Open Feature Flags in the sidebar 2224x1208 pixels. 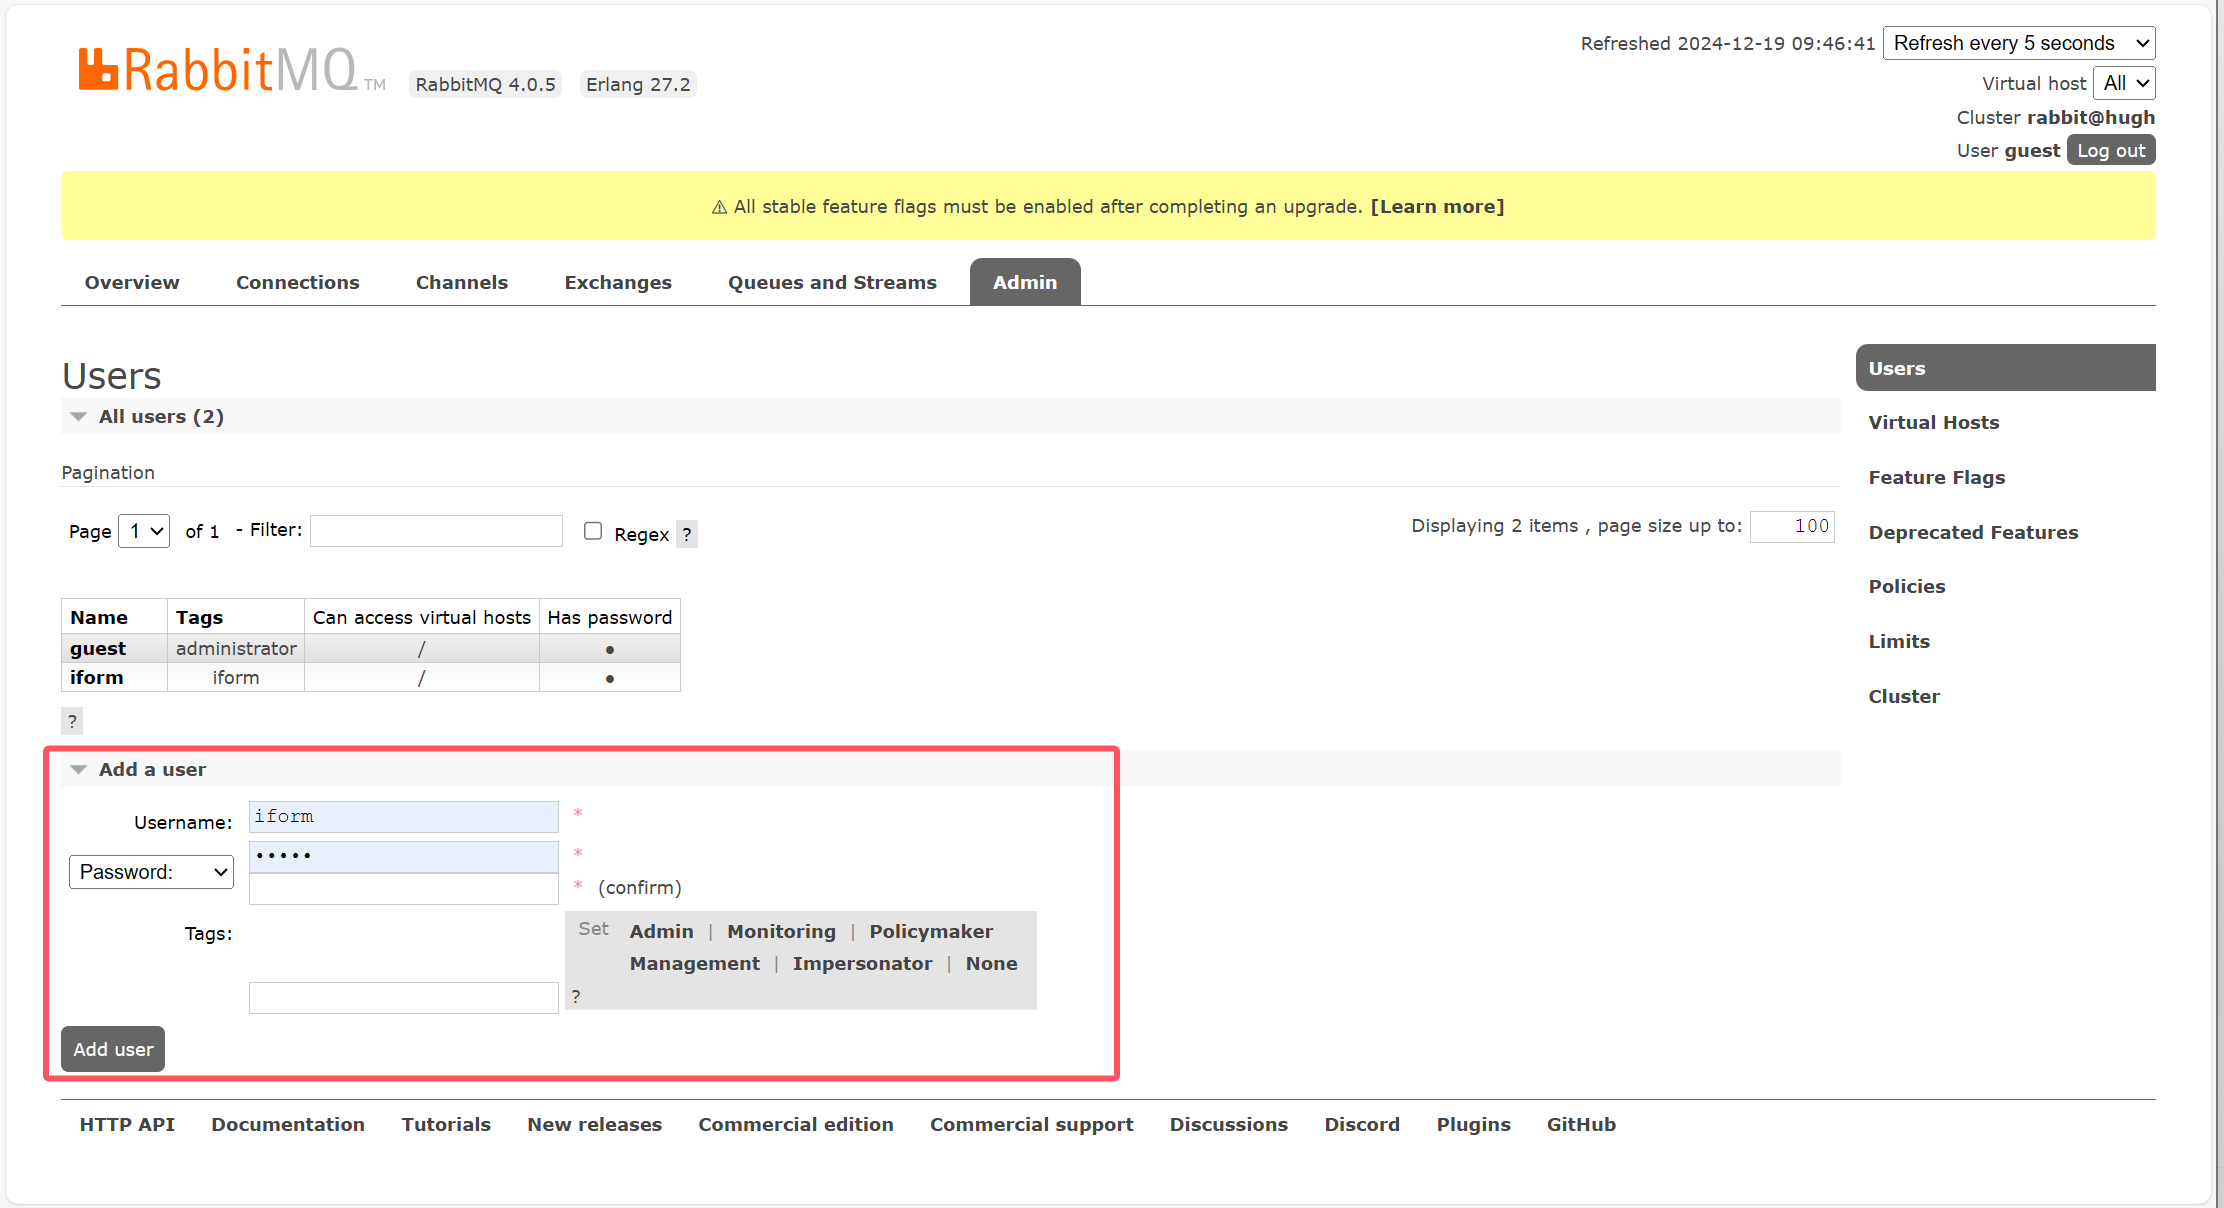click(1936, 478)
